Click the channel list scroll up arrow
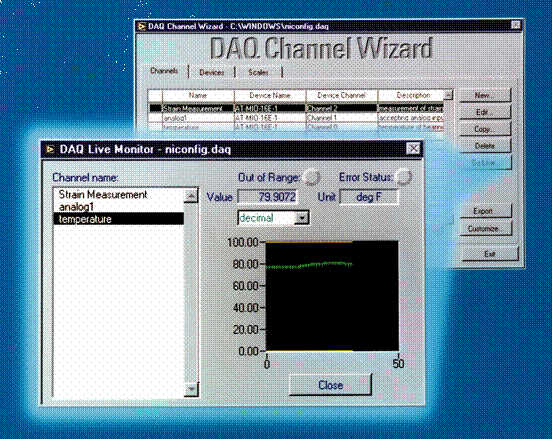552x439 pixels. point(191,195)
